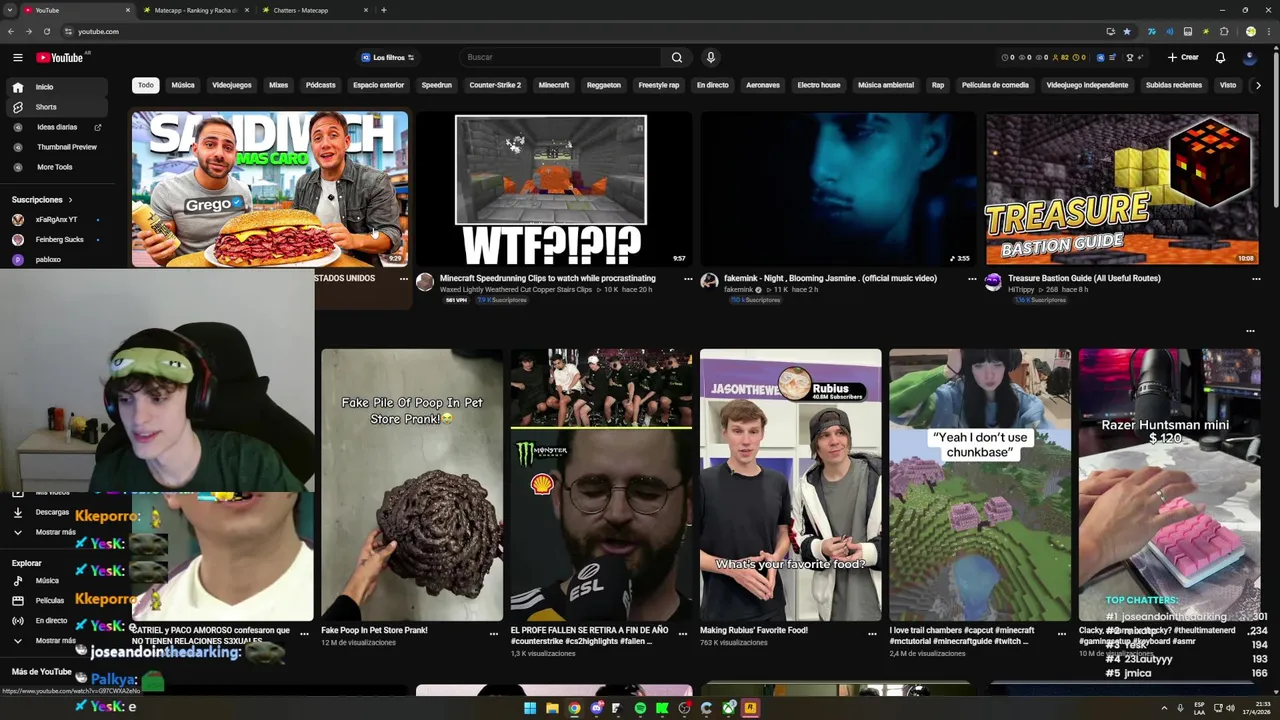Select the En directo filter chip
The width and height of the screenshot is (1280, 720).
pyautogui.click(x=713, y=85)
